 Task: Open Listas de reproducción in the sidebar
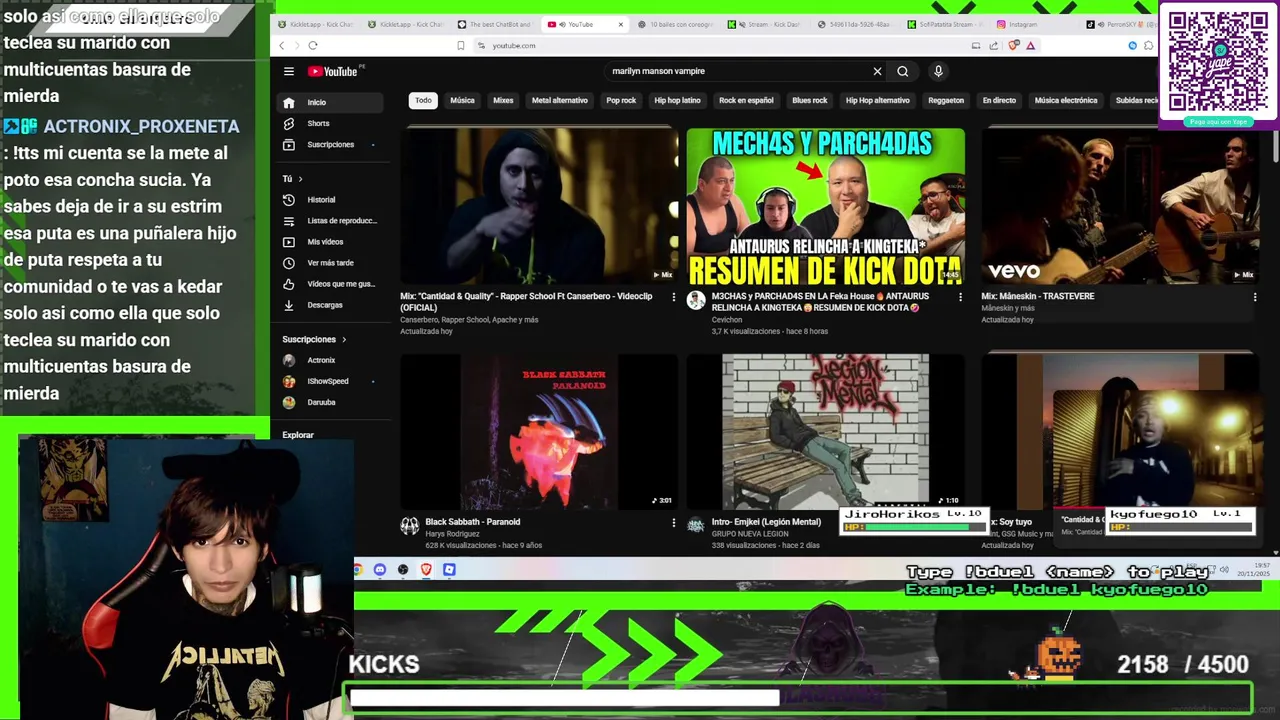(x=330, y=220)
